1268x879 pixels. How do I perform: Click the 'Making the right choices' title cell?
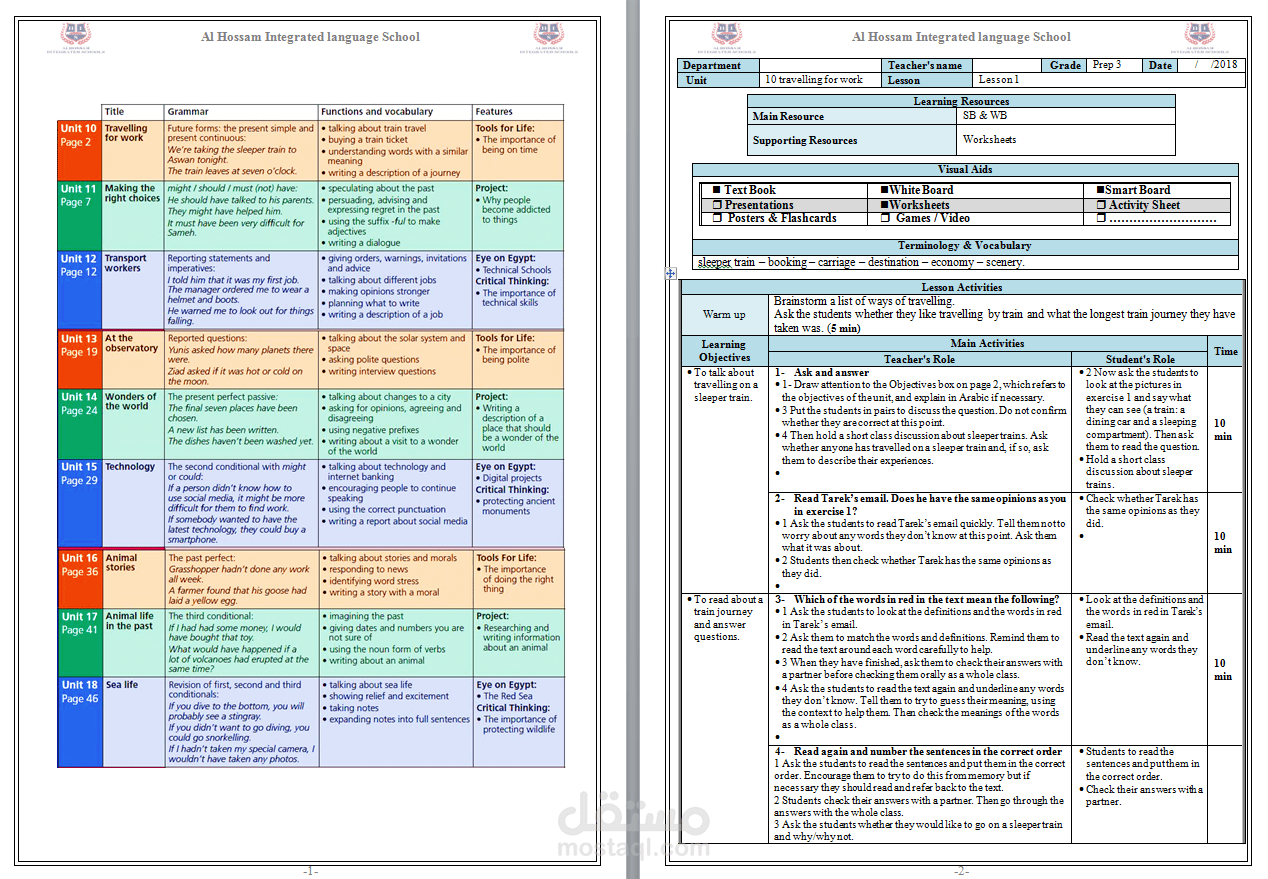click(133, 214)
